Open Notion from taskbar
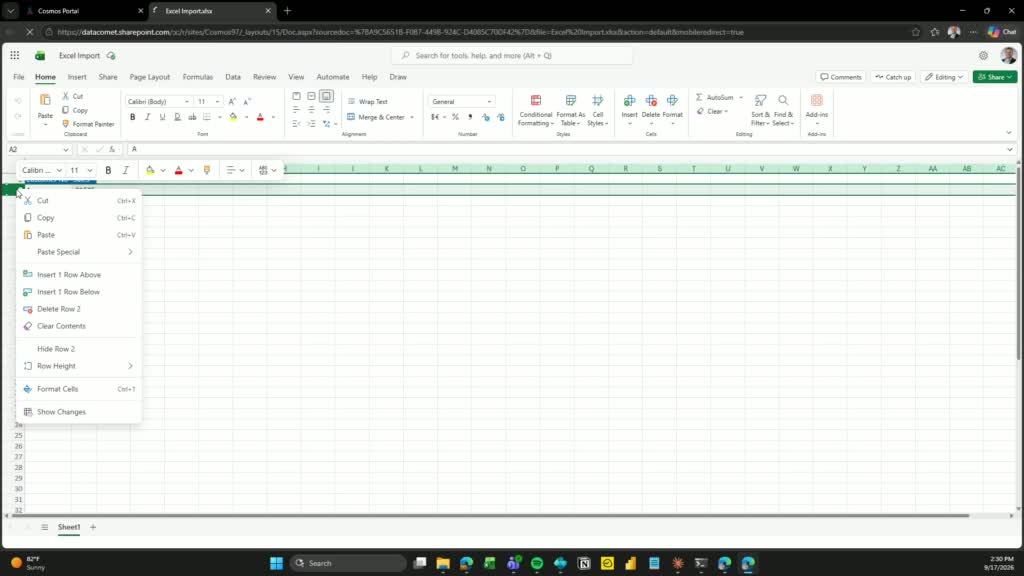Viewport: 1024px width, 576px height. [584, 563]
